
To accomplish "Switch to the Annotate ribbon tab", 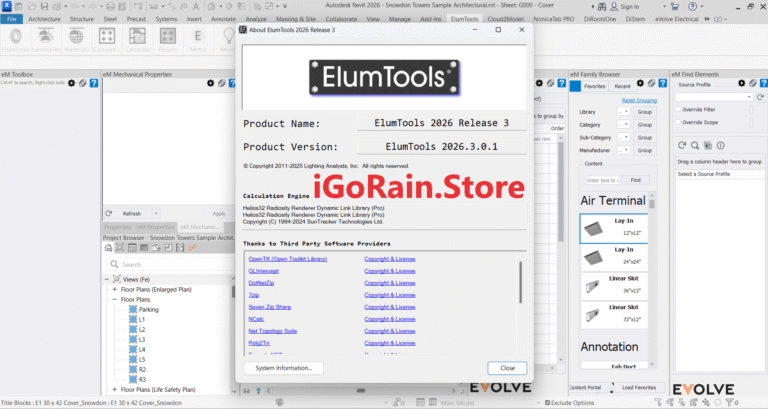I will pyautogui.click(x=223, y=19).
